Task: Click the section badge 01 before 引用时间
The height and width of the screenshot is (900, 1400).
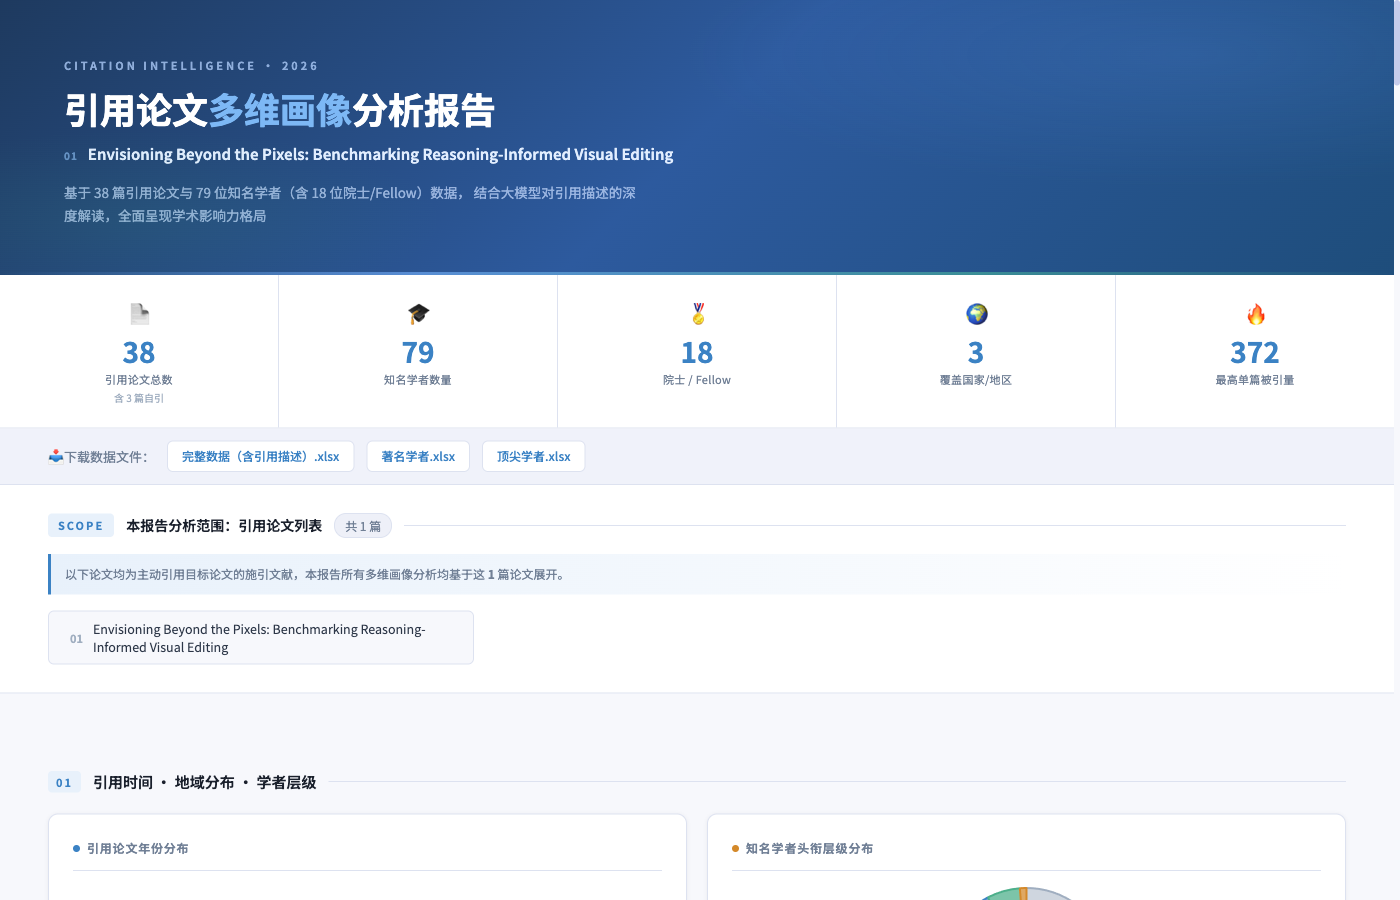Action: (x=64, y=781)
